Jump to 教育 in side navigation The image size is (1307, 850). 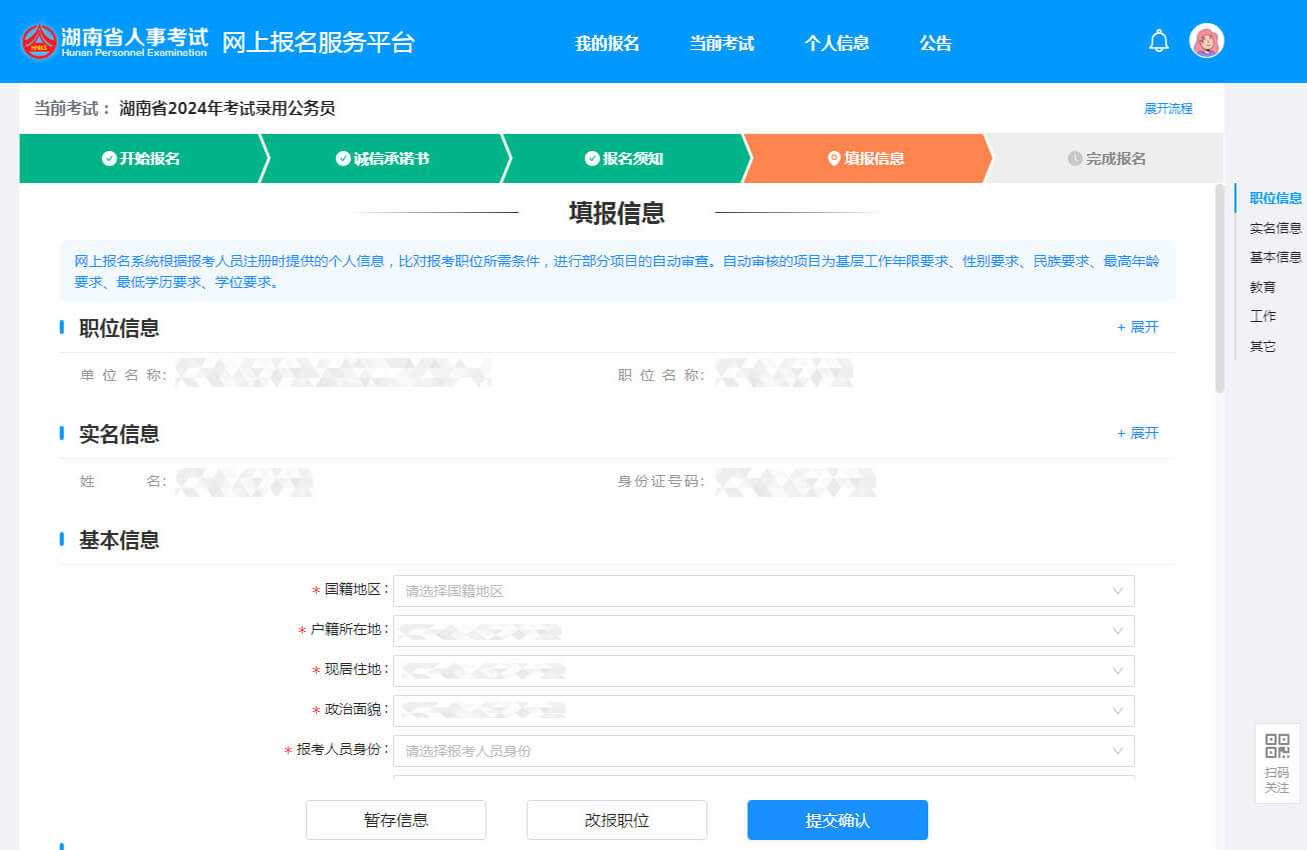pyautogui.click(x=1263, y=287)
